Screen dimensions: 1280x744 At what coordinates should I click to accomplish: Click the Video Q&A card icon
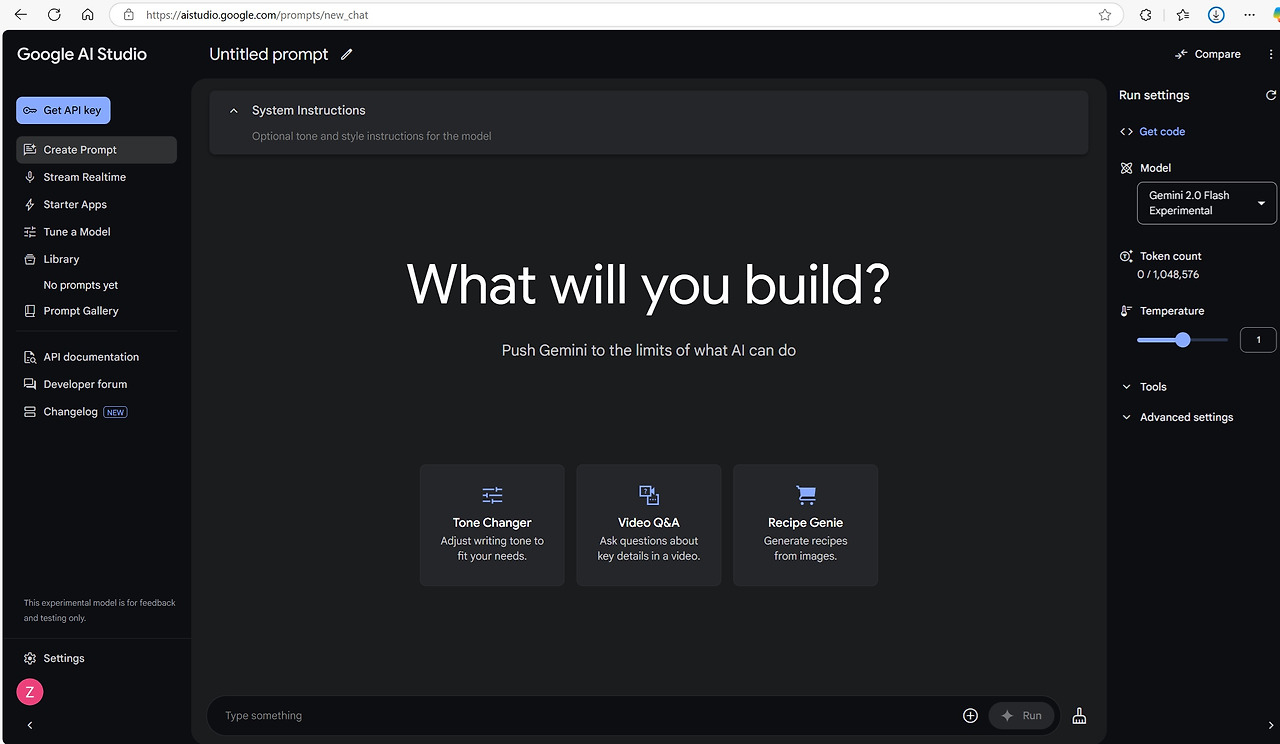coord(649,495)
